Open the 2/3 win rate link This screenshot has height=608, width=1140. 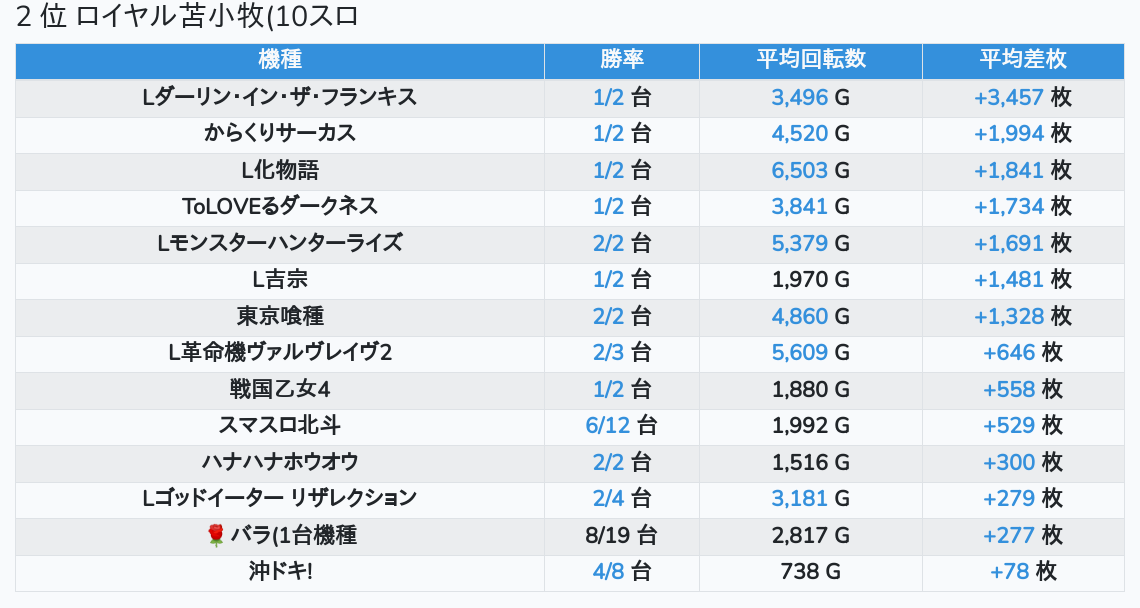click(608, 353)
